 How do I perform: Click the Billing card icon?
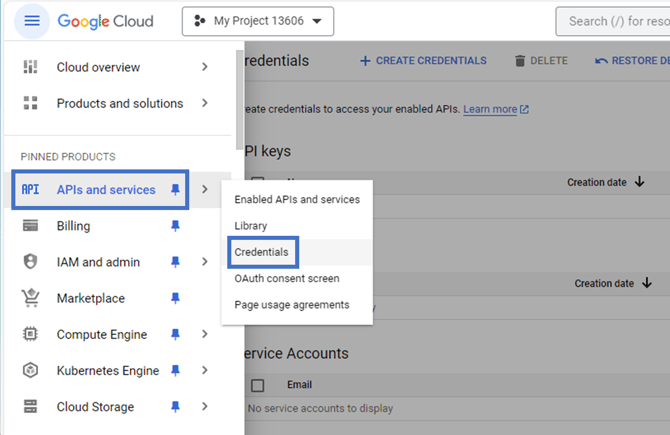click(30, 226)
